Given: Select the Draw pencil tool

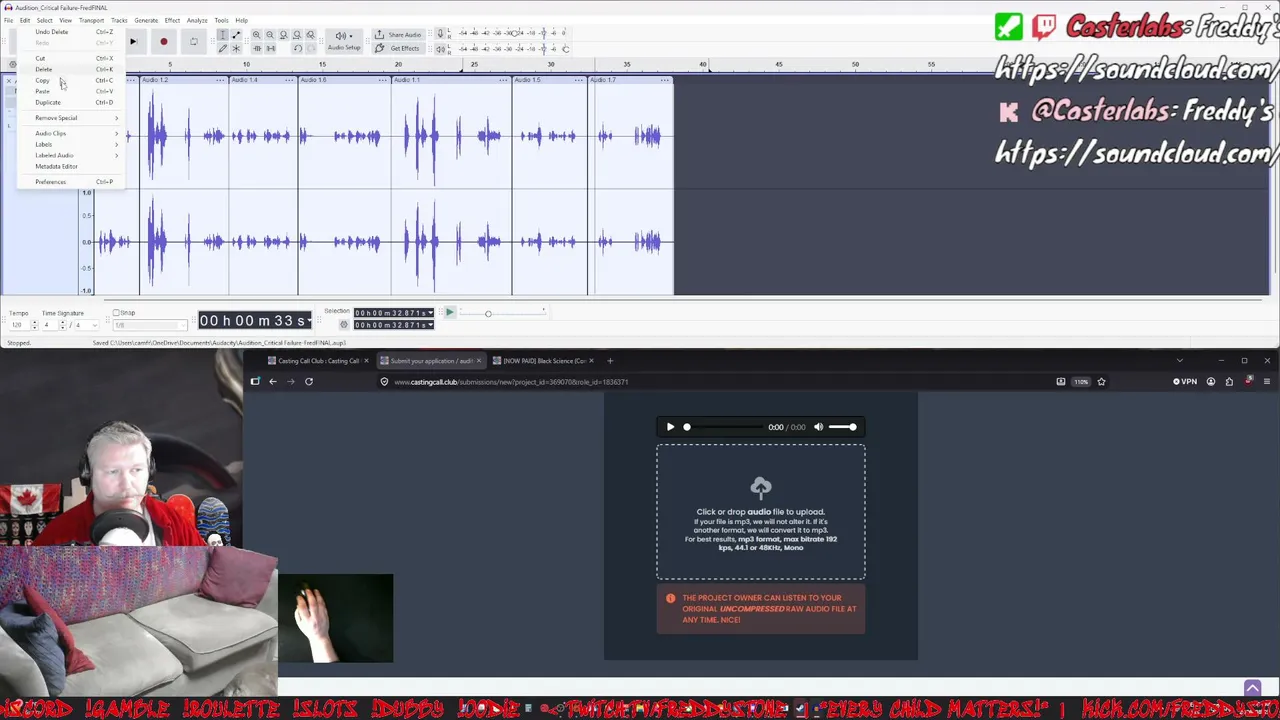Looking at the screenshot, I should tap(222, 48).
